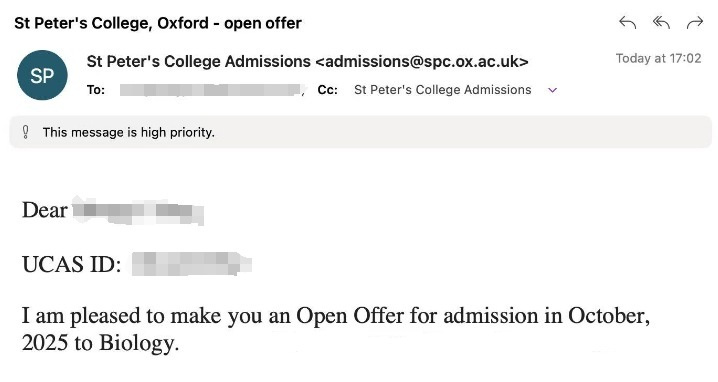The height and width of the screenshot is (382, 718).
Task: Expand the recipient list with the chevron
Action: (552, 90)
